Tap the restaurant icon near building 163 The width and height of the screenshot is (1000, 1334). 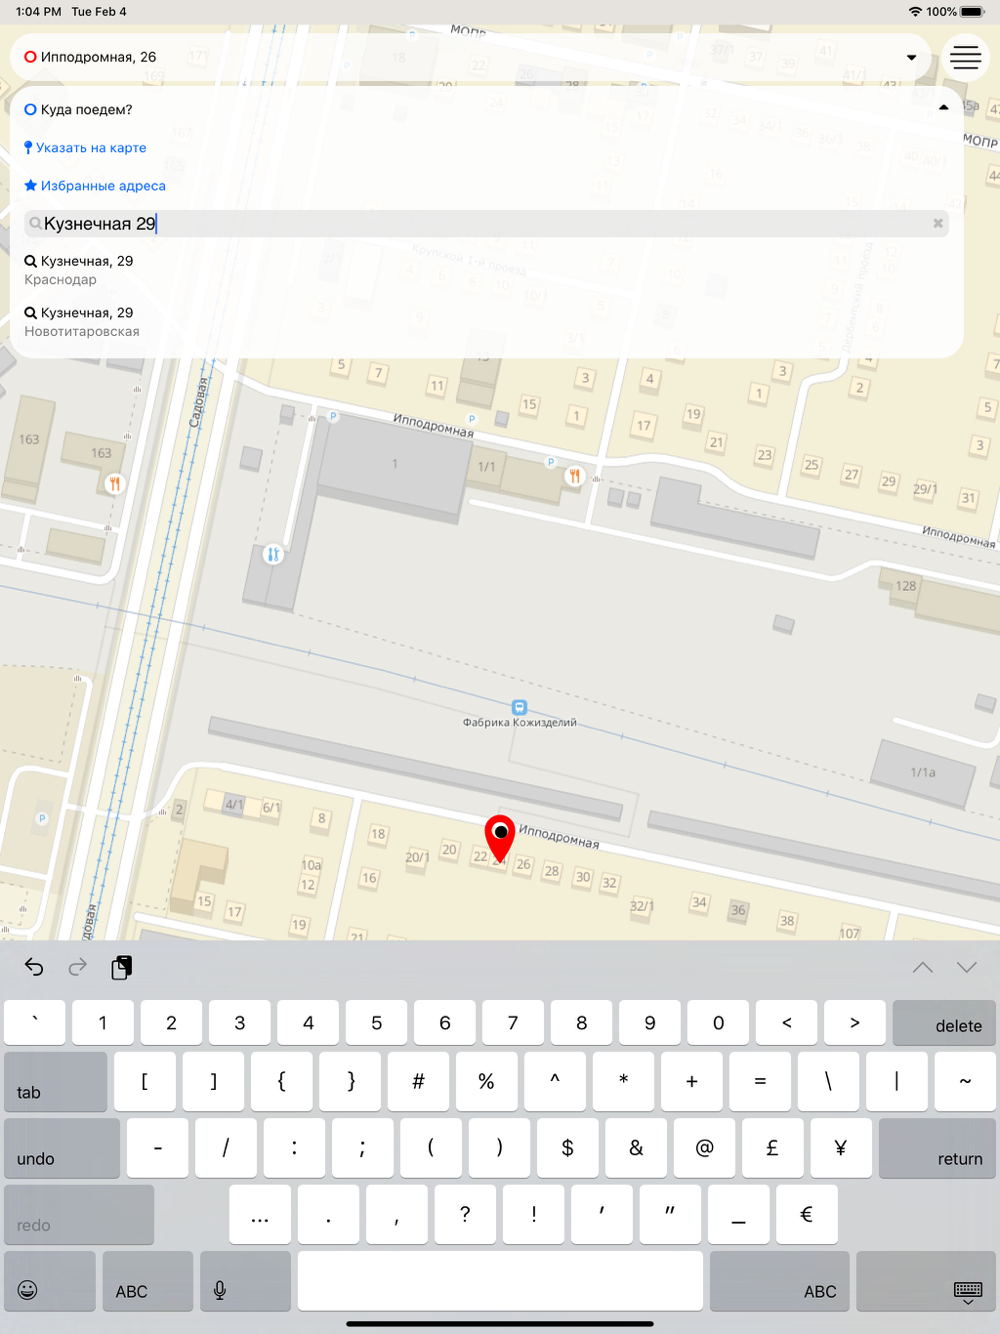[115, 484]
